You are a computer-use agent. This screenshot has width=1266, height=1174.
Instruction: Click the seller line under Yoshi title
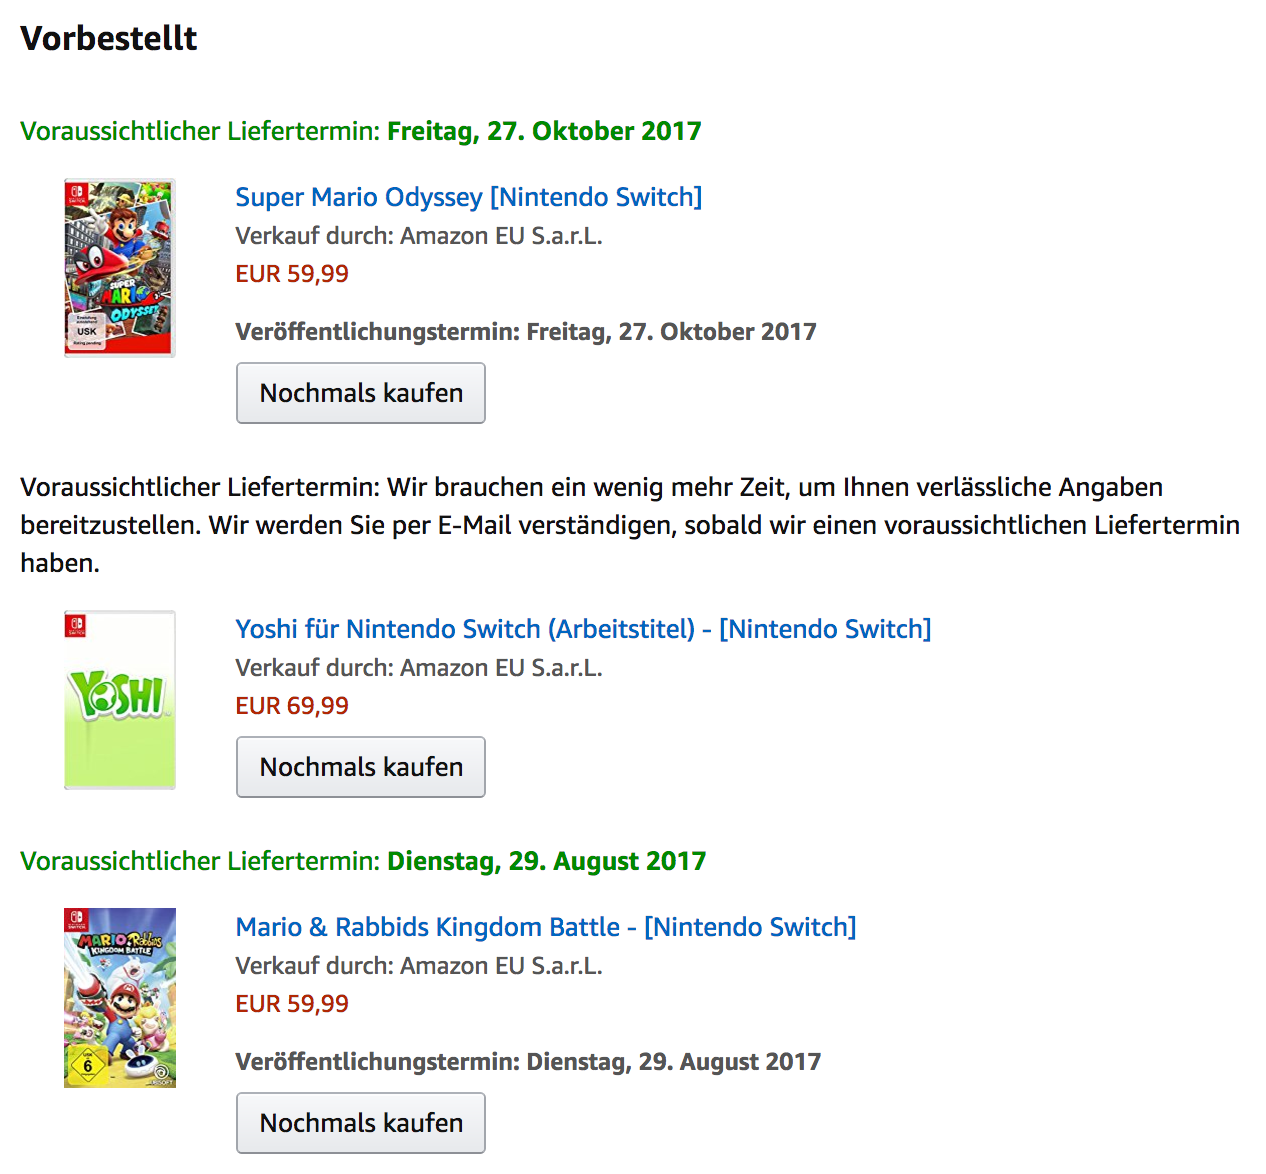(x=418, y=668)
